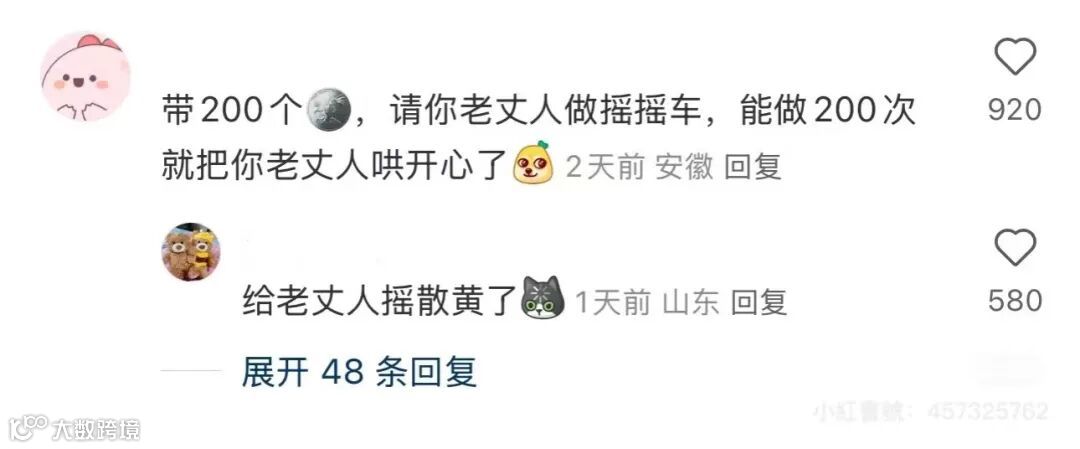Viewport: 1080px width, 449px height.
Task: Tap the black cat emoji
Action: 543,299
